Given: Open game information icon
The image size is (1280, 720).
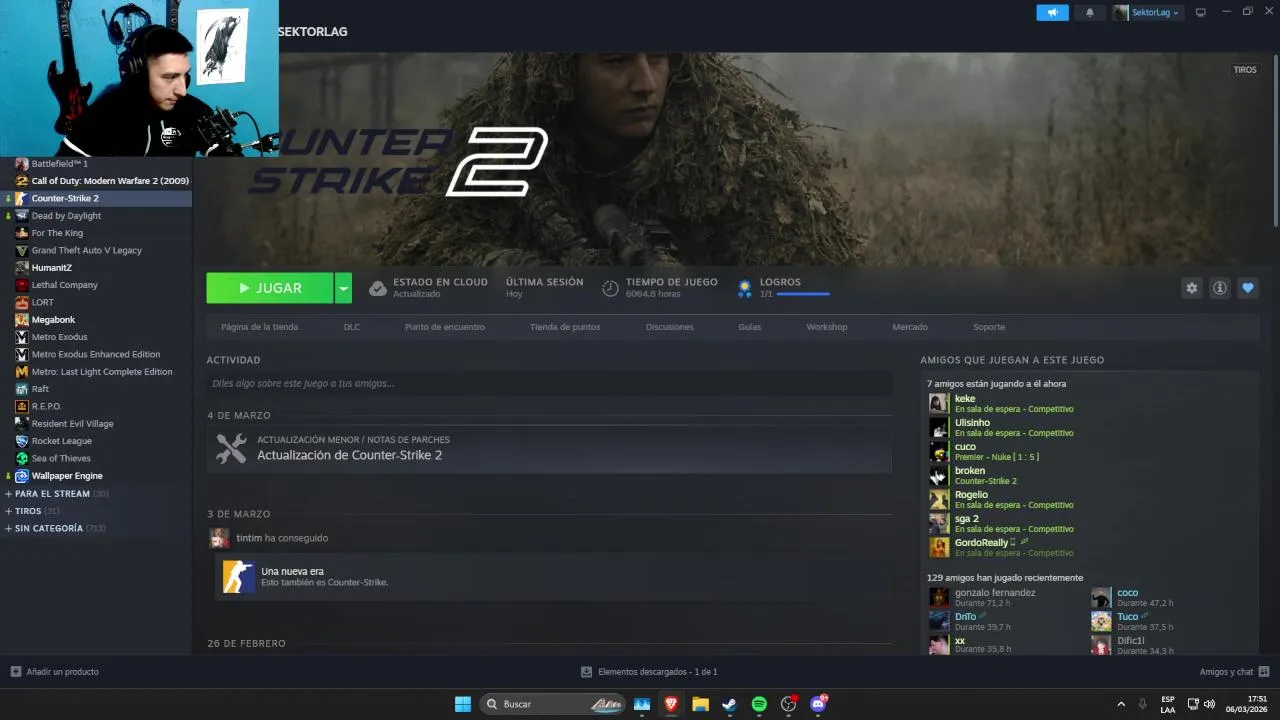Looking at the screenshot, I should click(x=1220, y=288).
